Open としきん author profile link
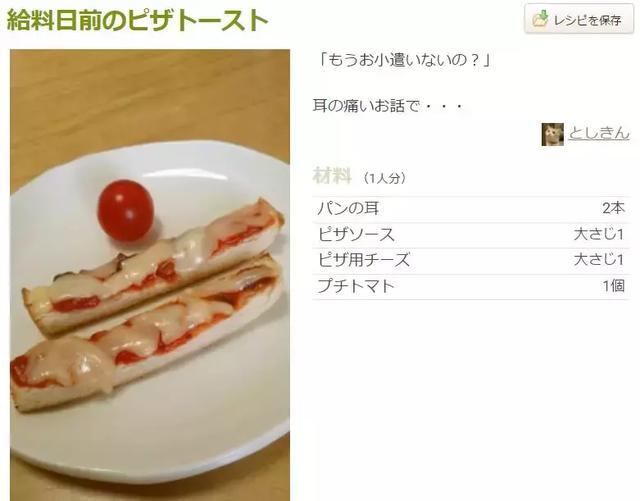The height and width of the screenshot is (501, 640). coord(599,134)
